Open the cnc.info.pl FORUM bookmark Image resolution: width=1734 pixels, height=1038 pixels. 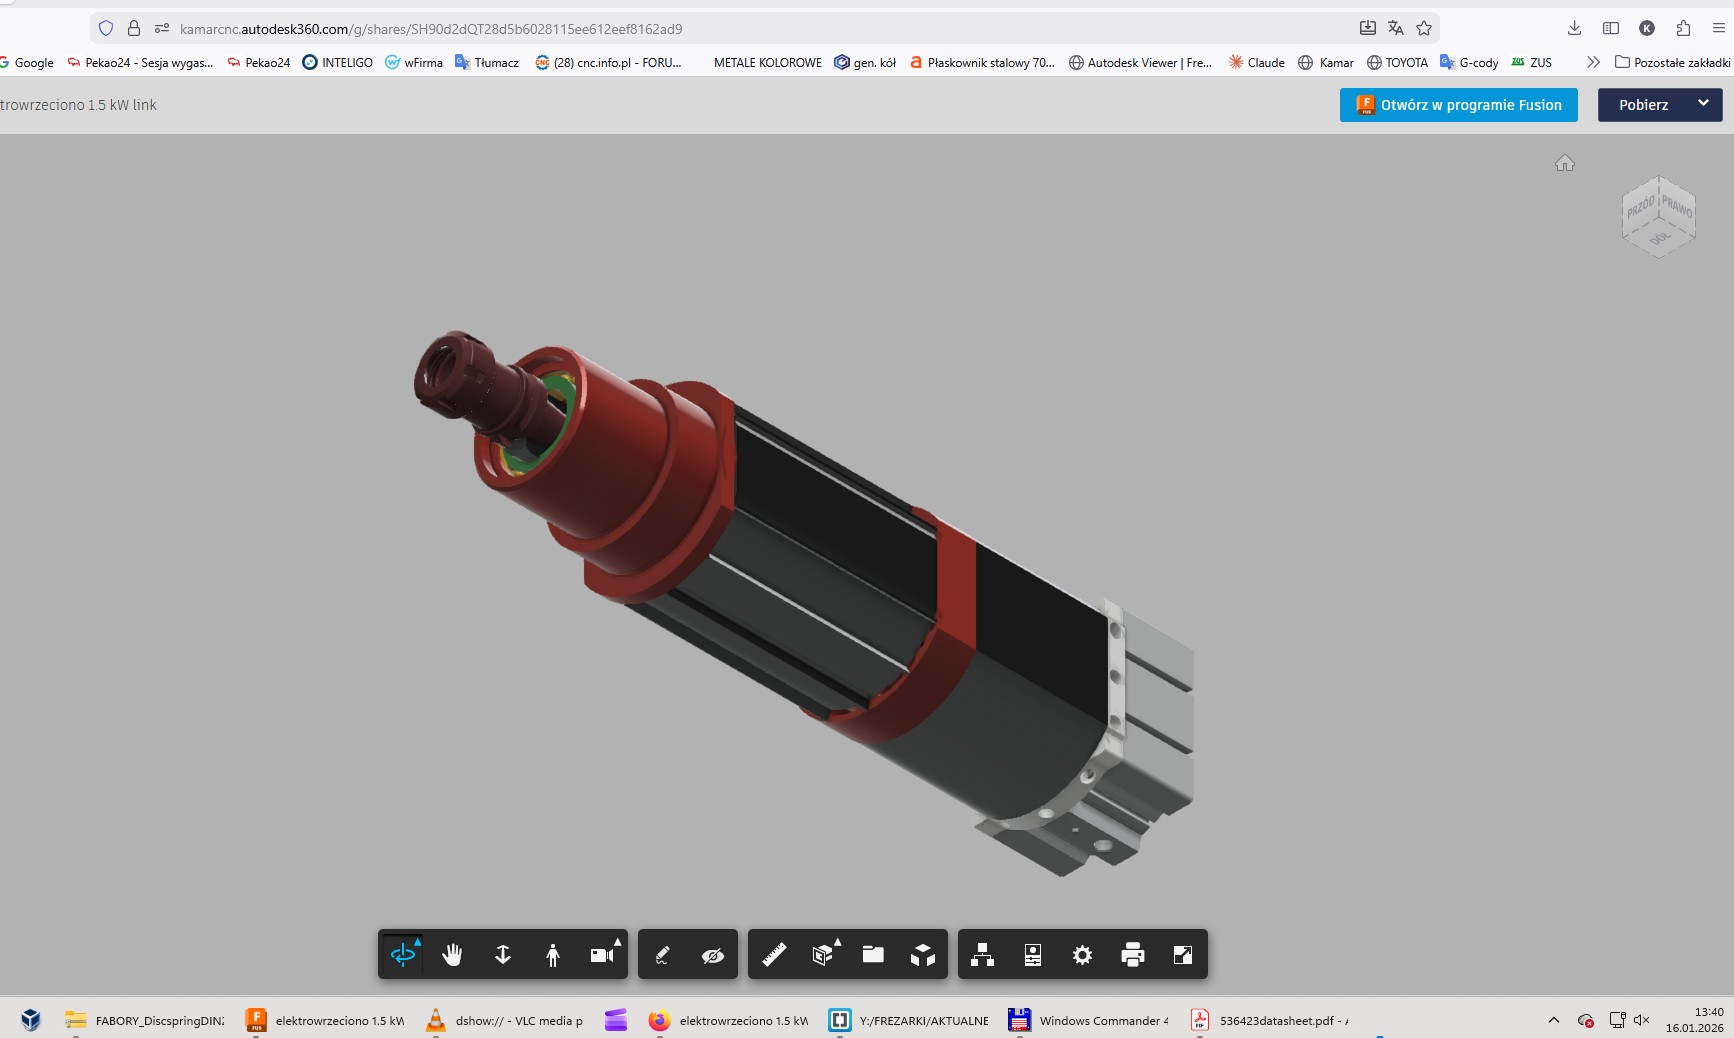tap(608, 62)
